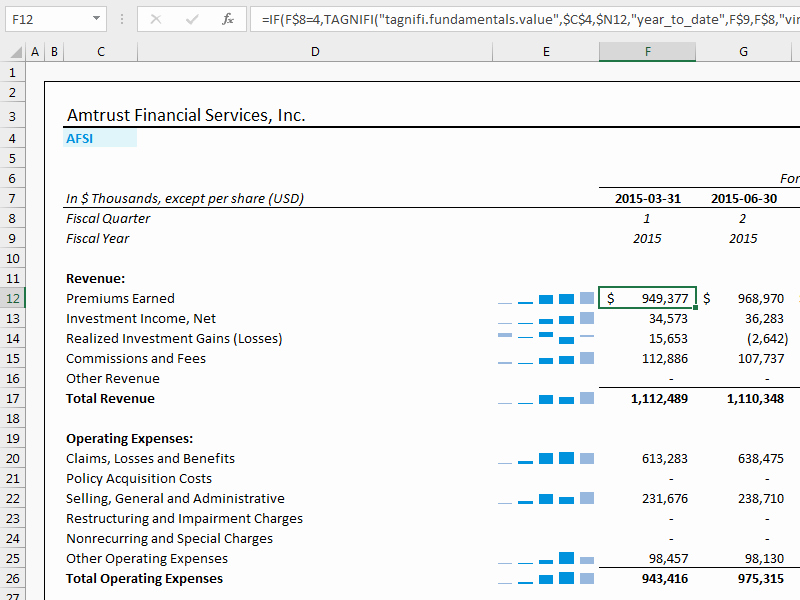
Task: Select row 12 header
Action: click(12, 298)
